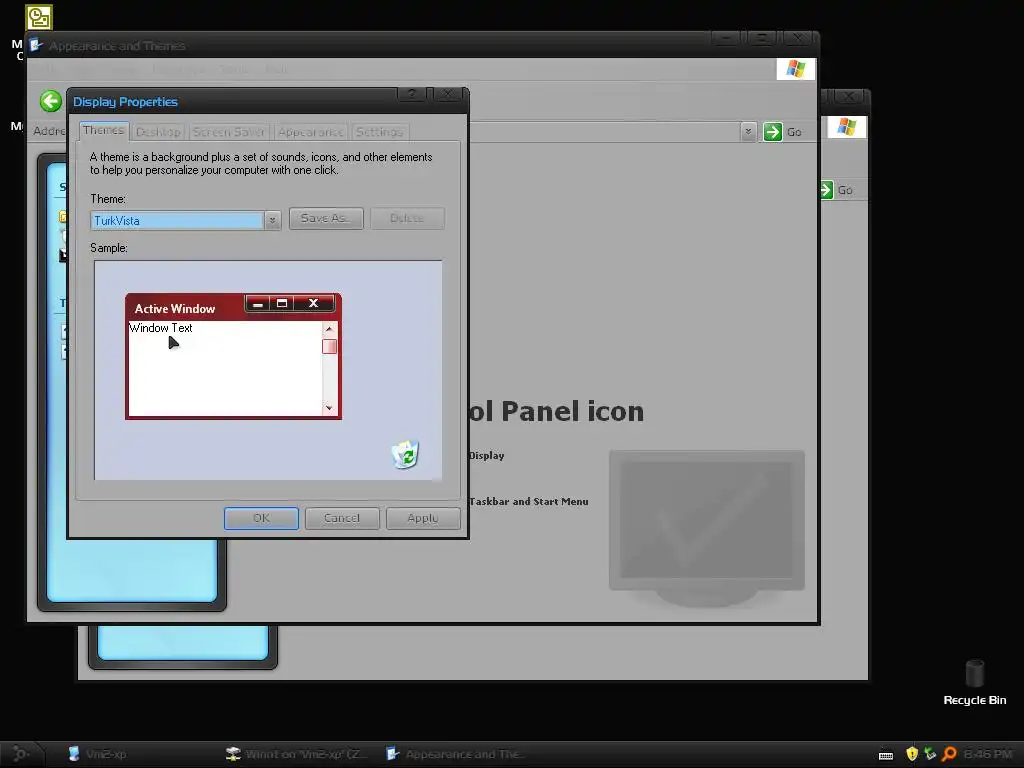Click the "Theme:" label
This screenshot has width=1024, height=768.
tap(108, 199)
